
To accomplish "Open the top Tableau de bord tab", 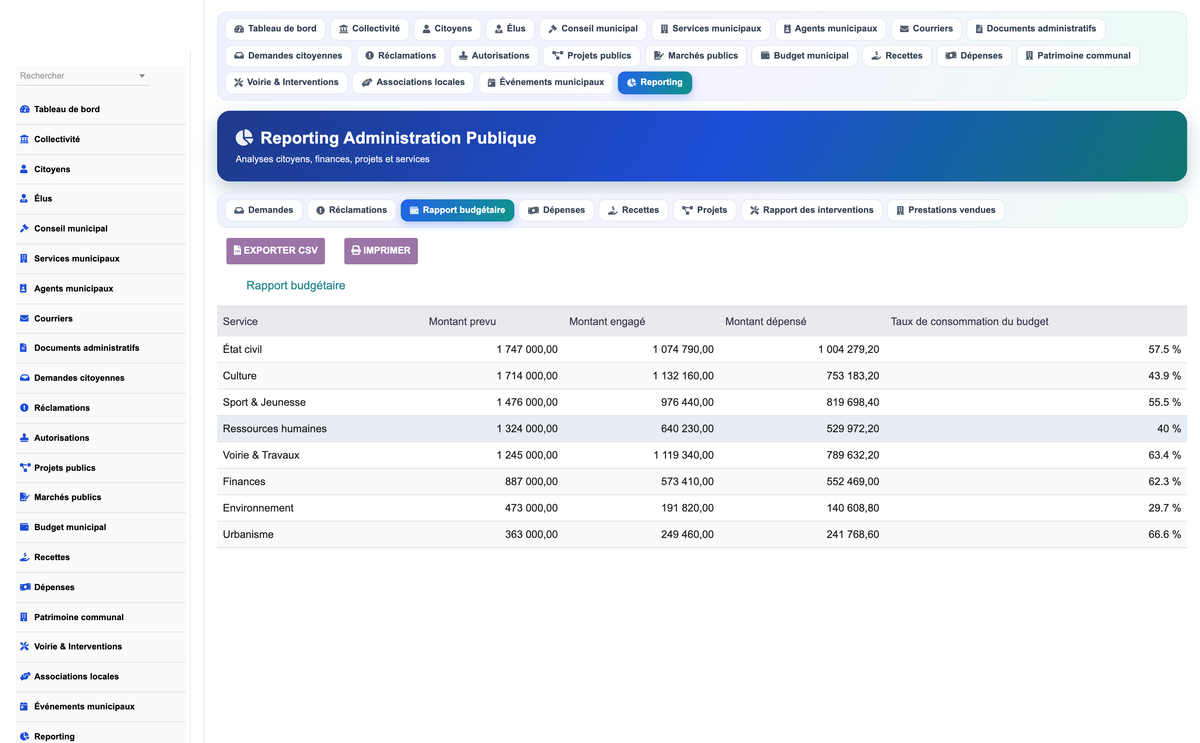I will 275,29.
